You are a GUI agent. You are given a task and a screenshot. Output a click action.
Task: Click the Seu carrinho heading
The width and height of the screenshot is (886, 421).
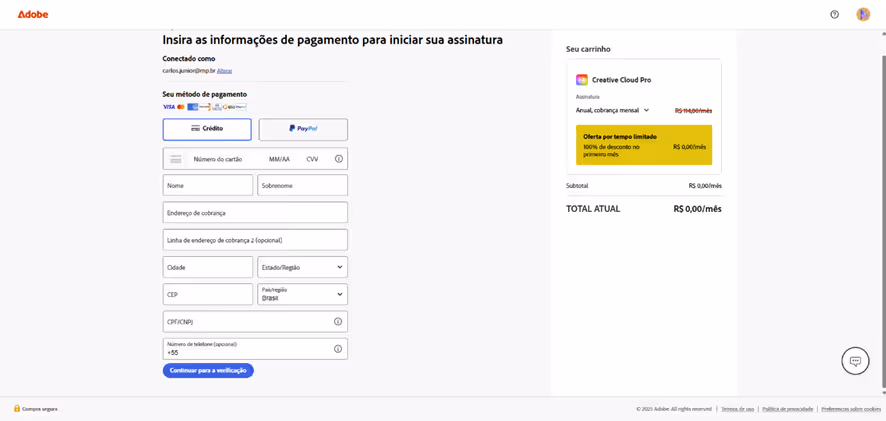[588, 49]
